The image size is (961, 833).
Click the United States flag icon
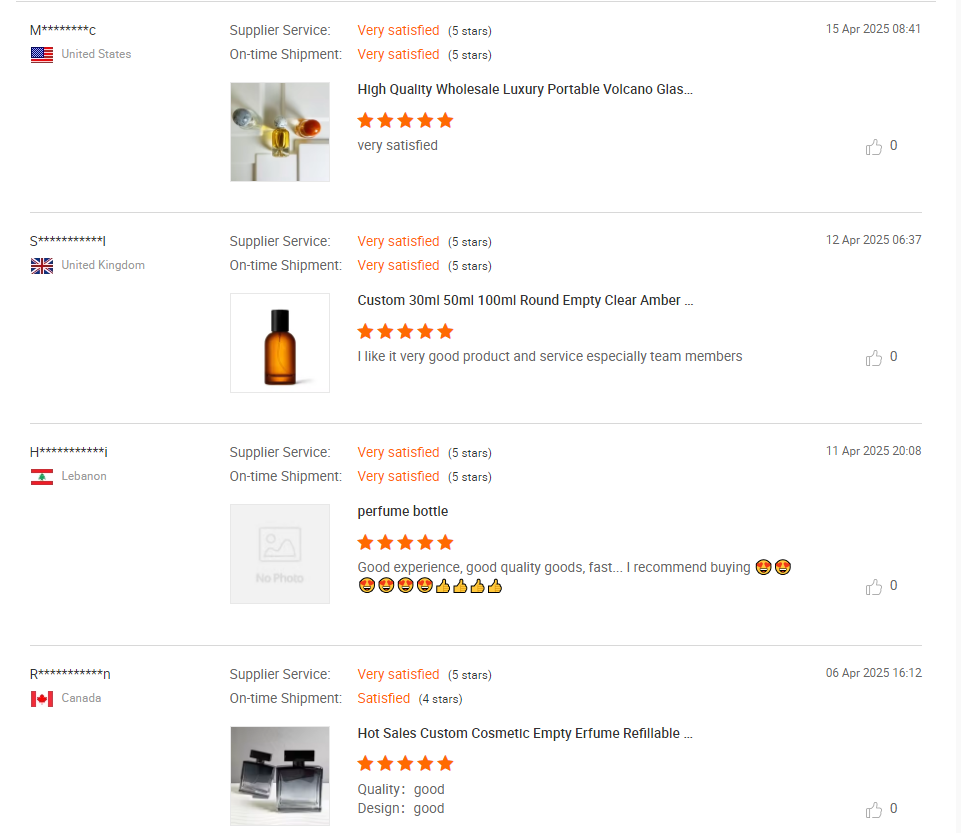coord(42,55)
